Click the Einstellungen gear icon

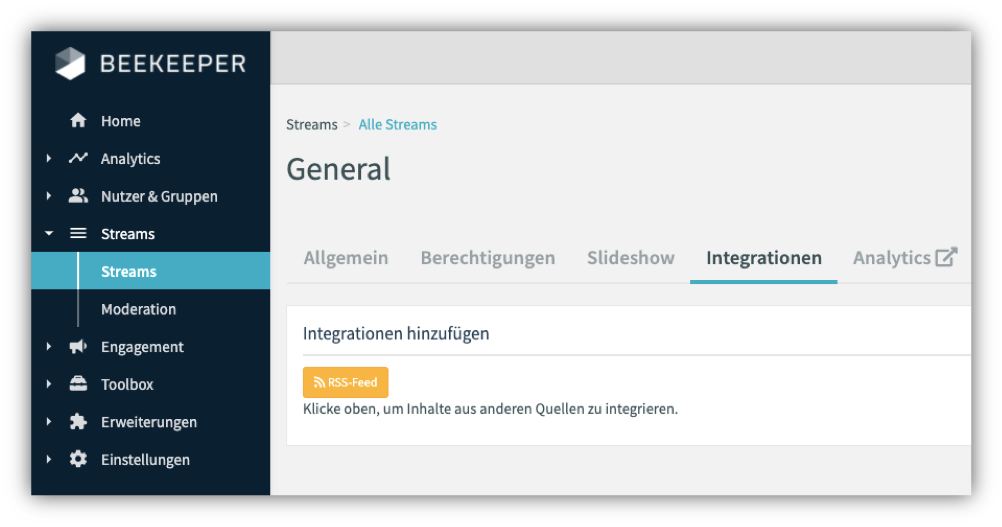(78, 459)
